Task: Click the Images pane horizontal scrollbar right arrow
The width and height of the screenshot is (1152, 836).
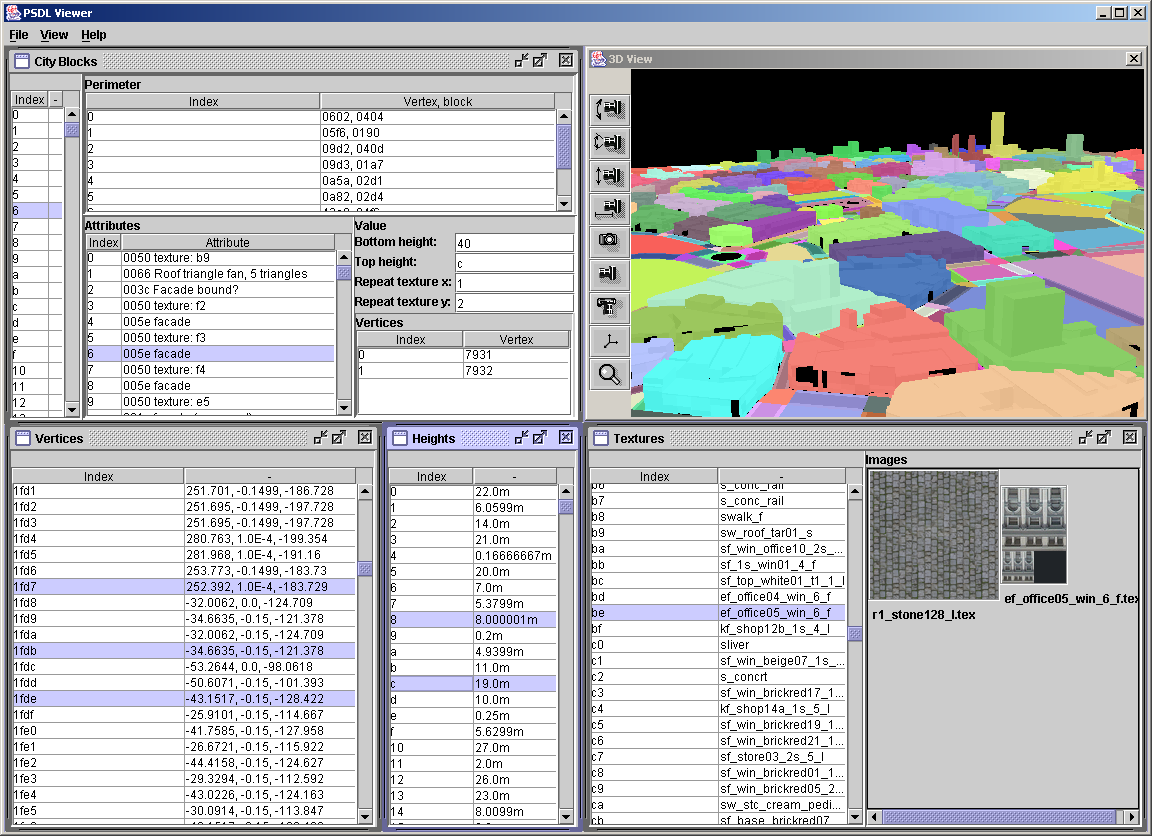Action: coord(1132,818)
